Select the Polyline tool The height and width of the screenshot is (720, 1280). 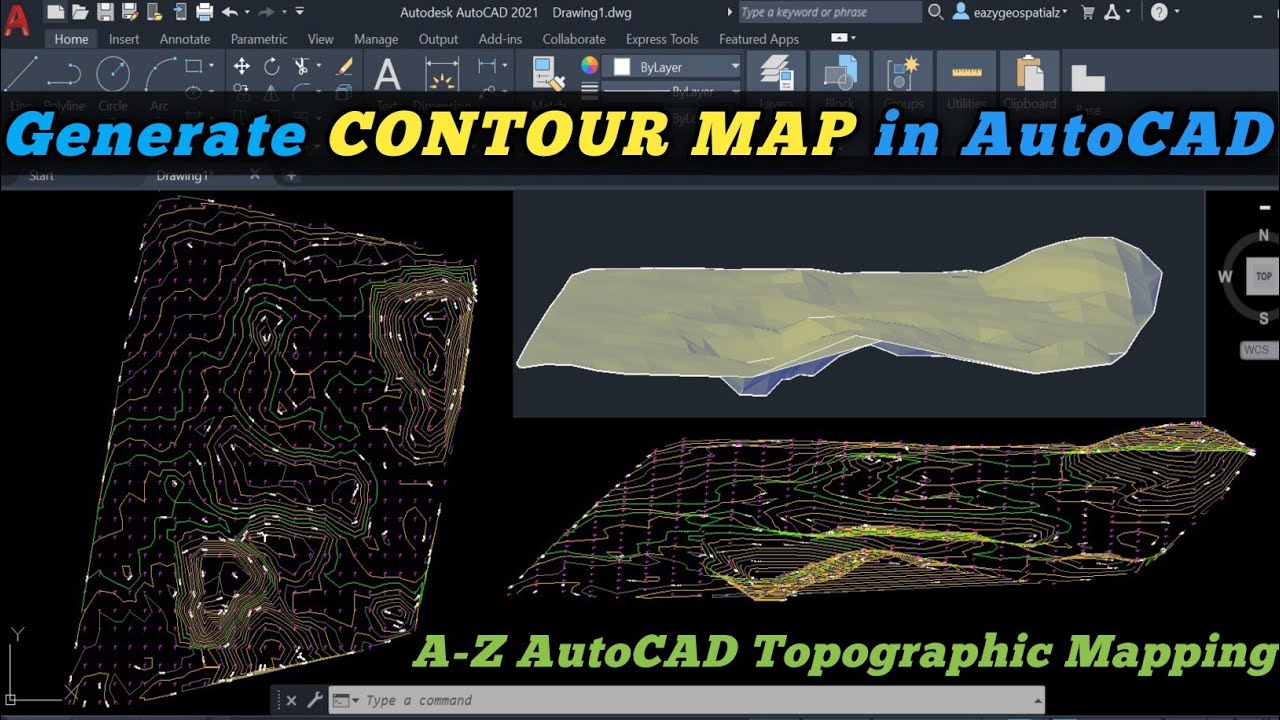pos(65,73)
